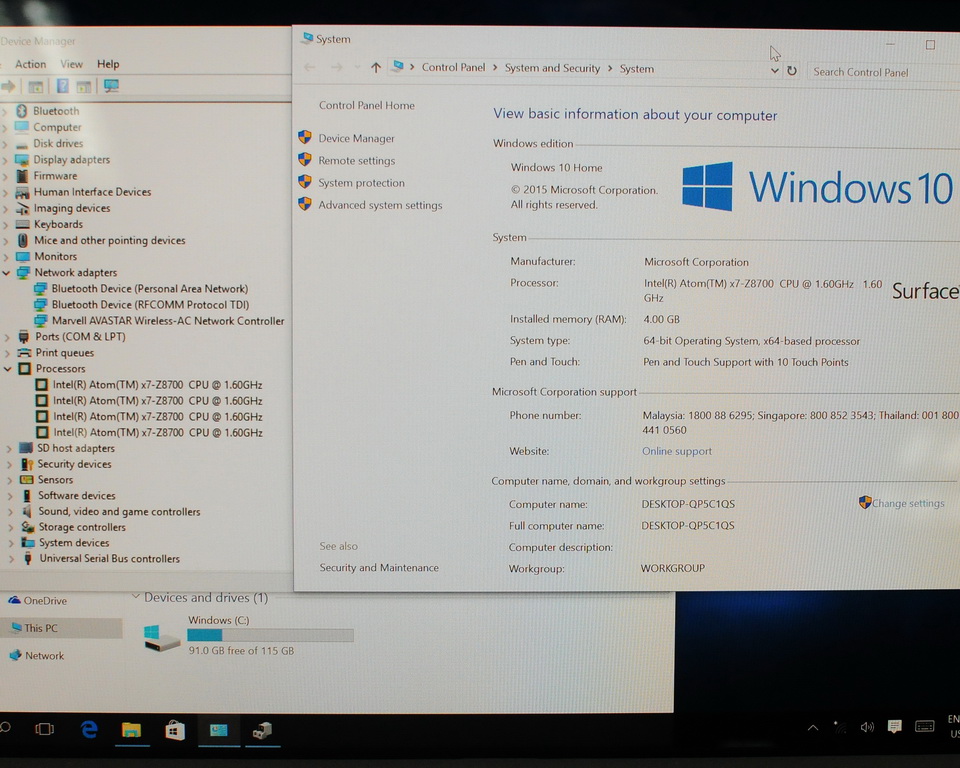Click the forward arrow in Device Manager toolbar

point(8,86)
